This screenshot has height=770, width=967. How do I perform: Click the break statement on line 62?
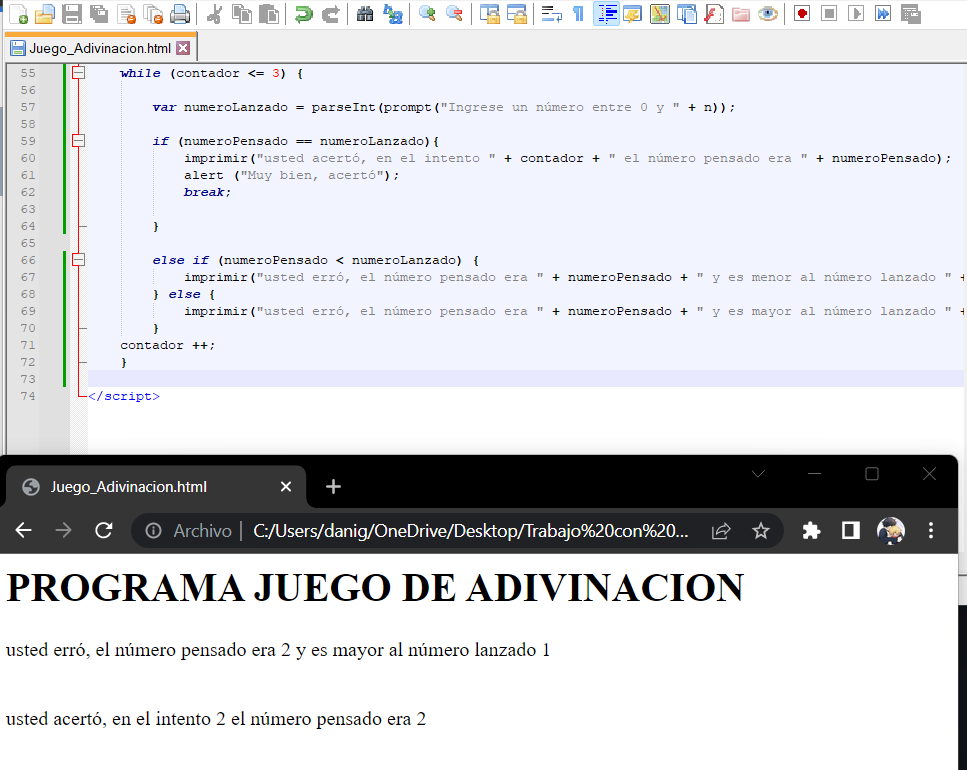coord(207,192)
